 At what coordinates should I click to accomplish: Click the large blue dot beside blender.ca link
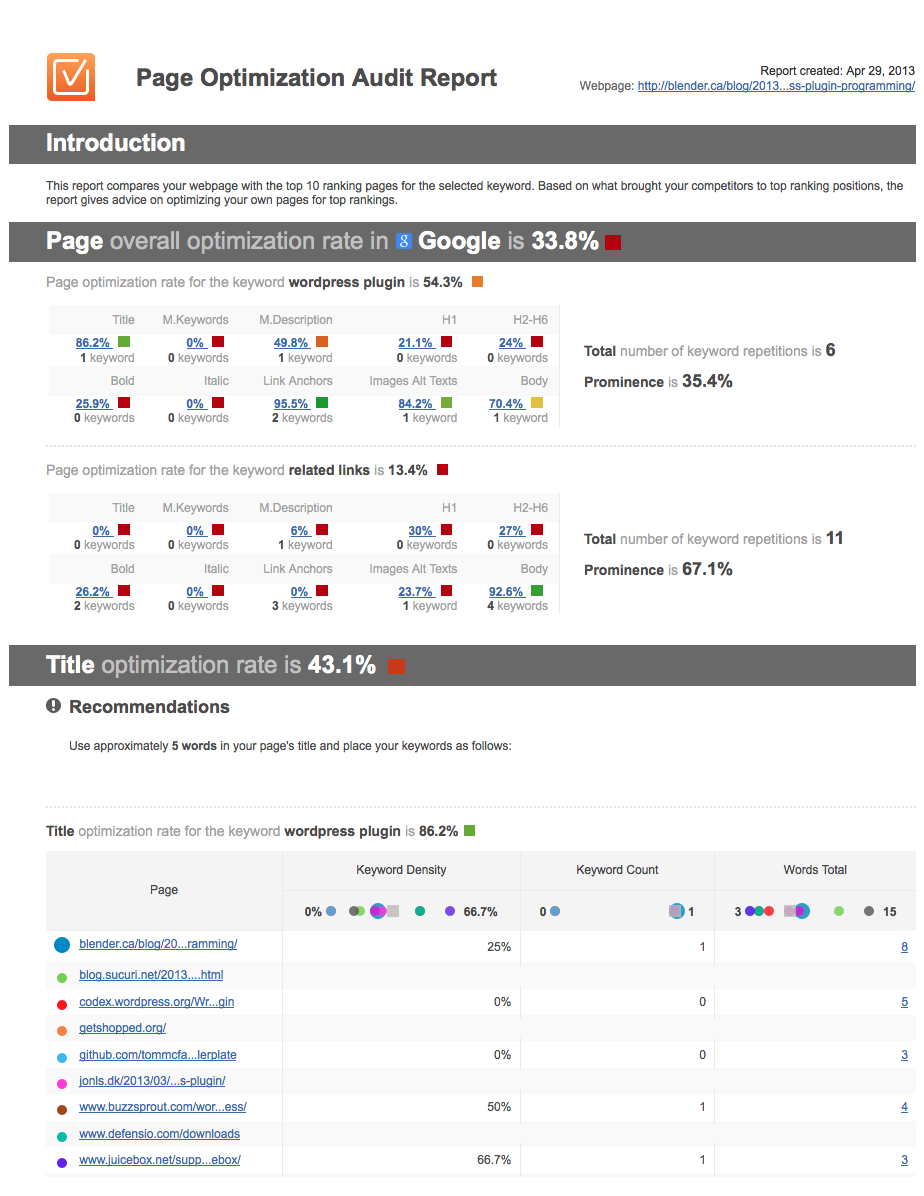pos(62,945)
